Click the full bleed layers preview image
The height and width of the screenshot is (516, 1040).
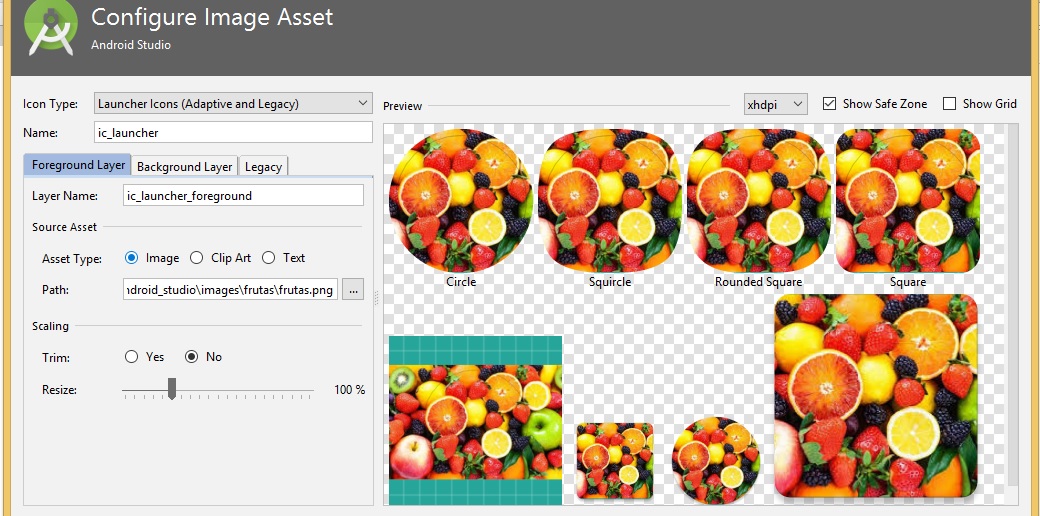pyautogui.click(x=475, y=420)
